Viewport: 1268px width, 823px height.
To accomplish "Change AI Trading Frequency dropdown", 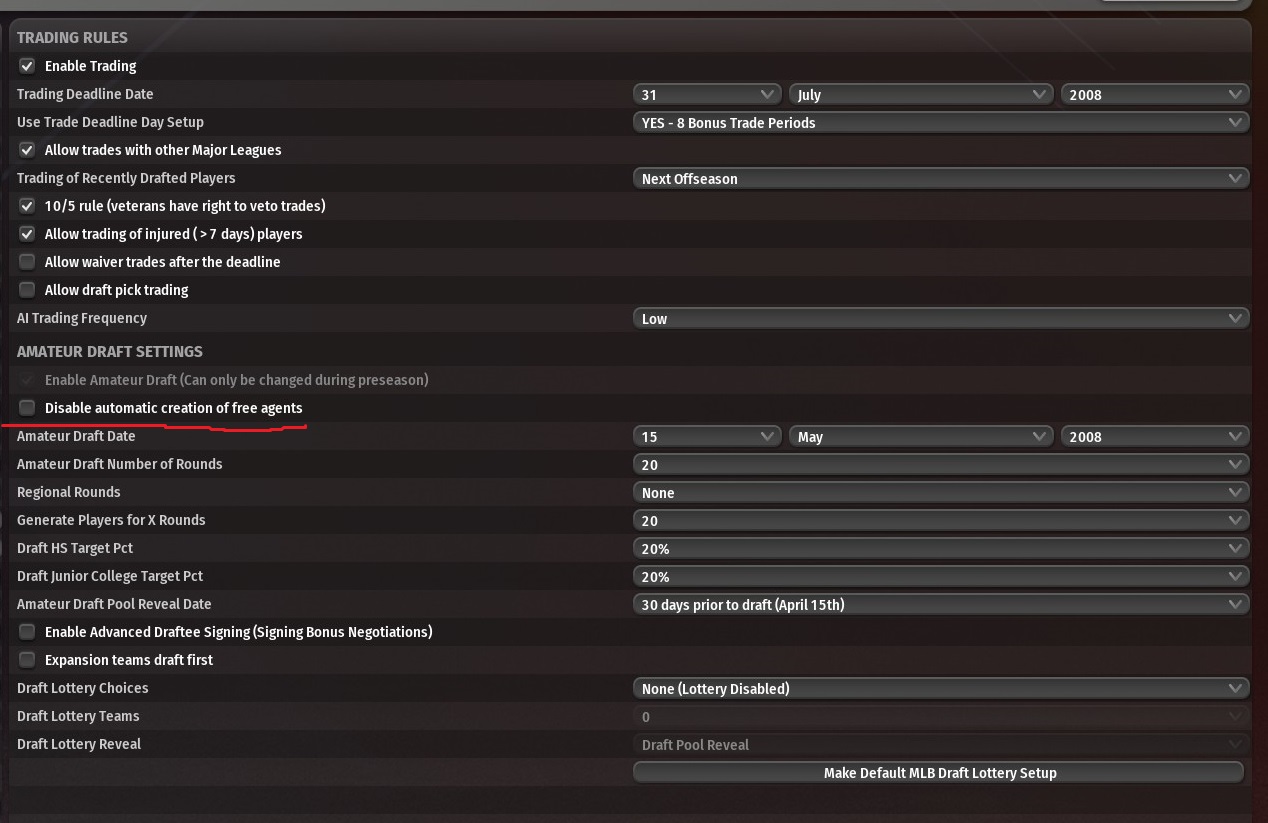I will click(x=940, y=319).
